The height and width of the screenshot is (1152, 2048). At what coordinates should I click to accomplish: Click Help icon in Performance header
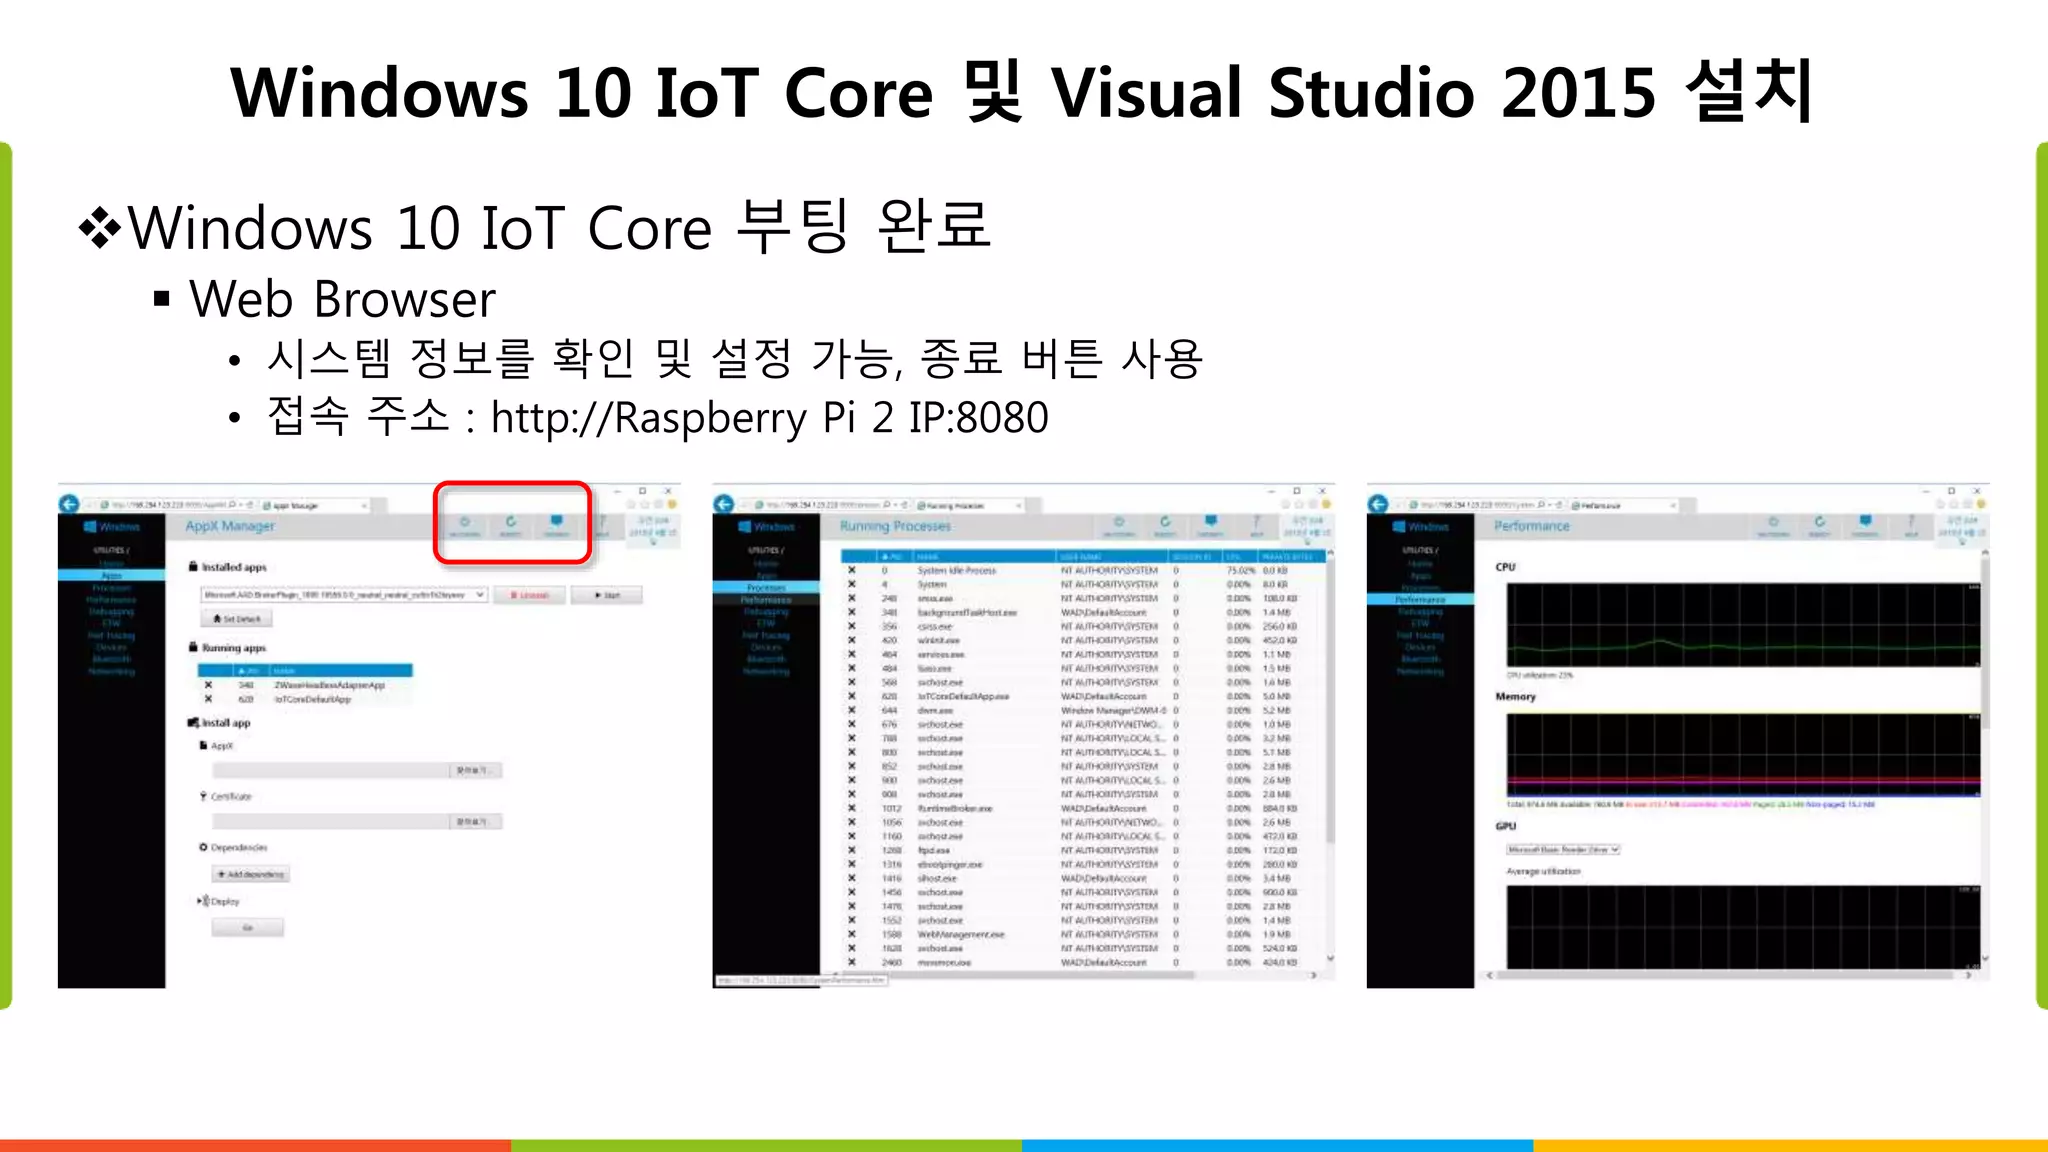[1911, 525]
